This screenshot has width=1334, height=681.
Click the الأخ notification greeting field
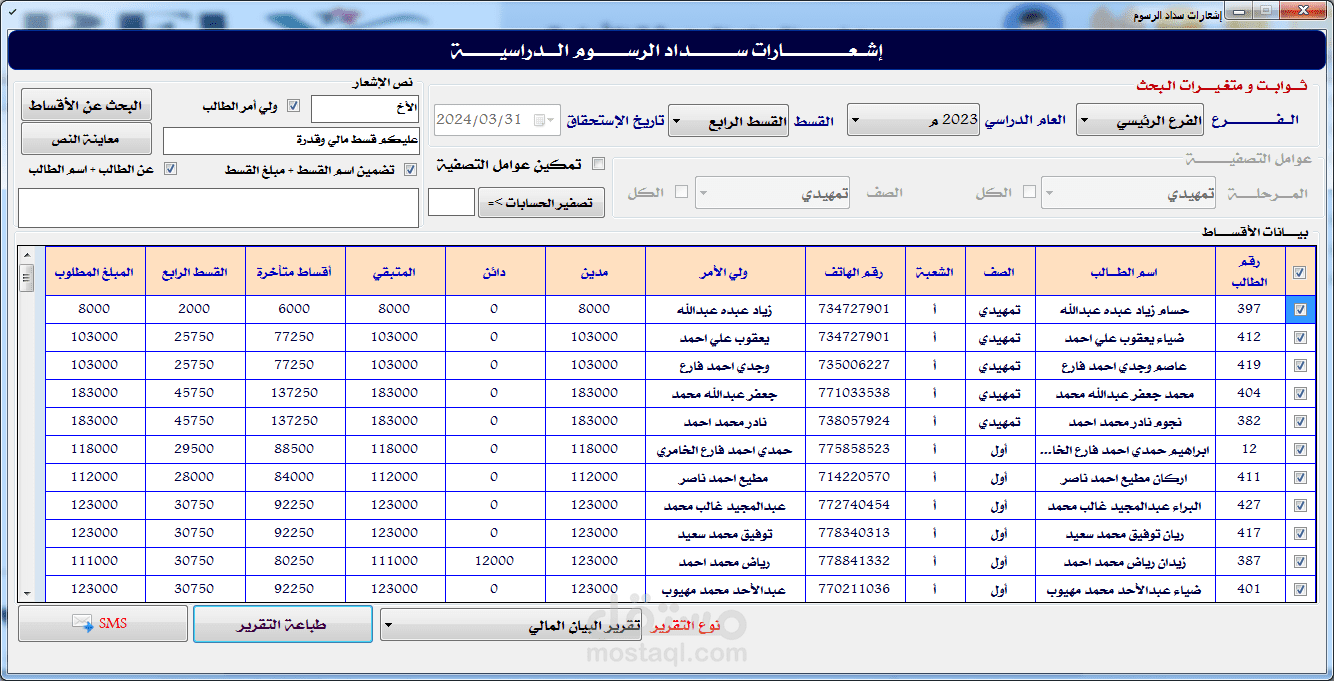click(x=365, y=108)
